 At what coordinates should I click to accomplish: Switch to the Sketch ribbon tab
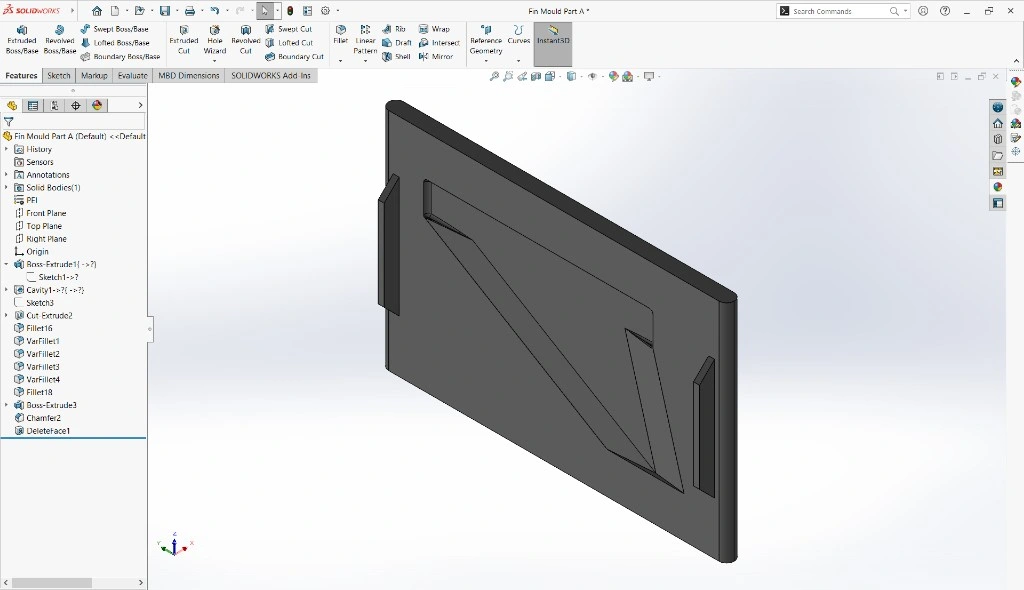[x=59, y=75]
